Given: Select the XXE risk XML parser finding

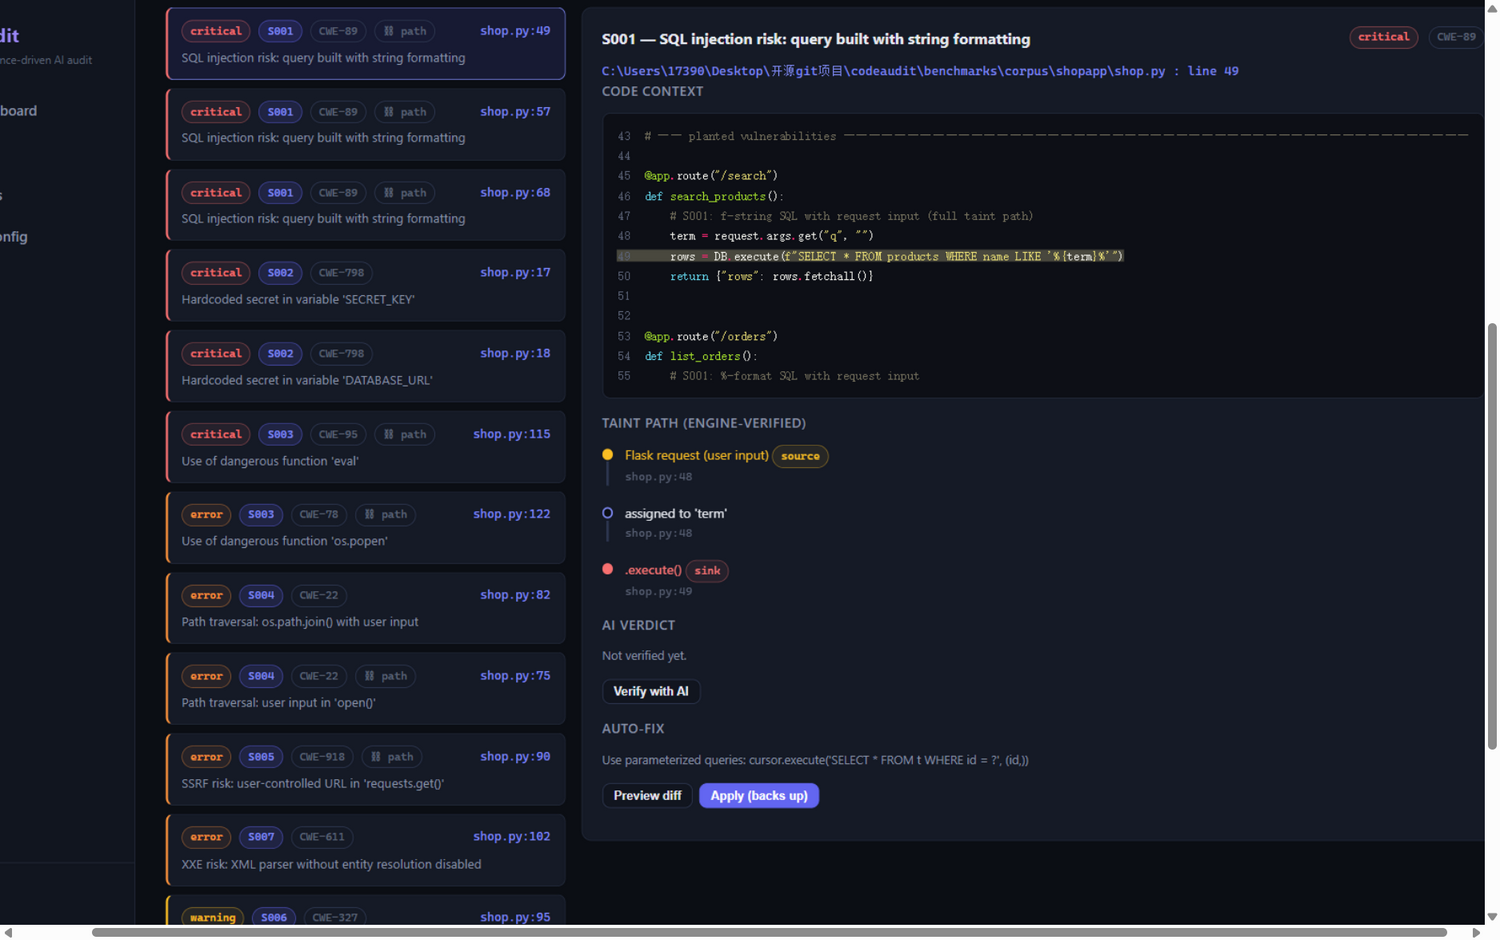Looking at the screenshot, I should [x=365, y=850].
